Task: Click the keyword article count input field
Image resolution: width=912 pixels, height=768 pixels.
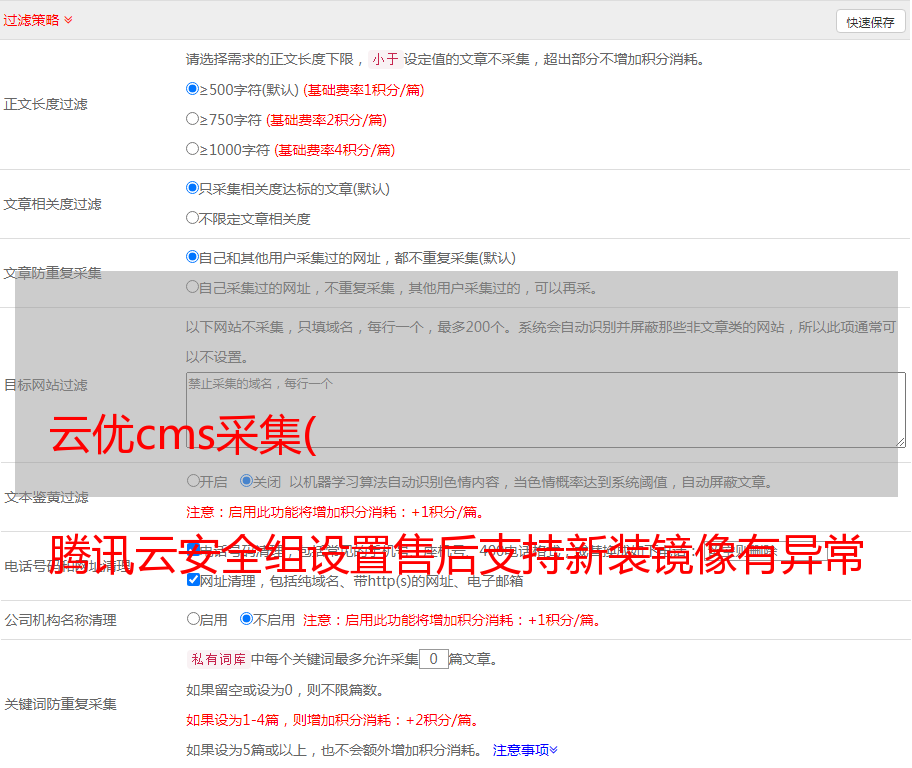Action: (x=434, y=659)
